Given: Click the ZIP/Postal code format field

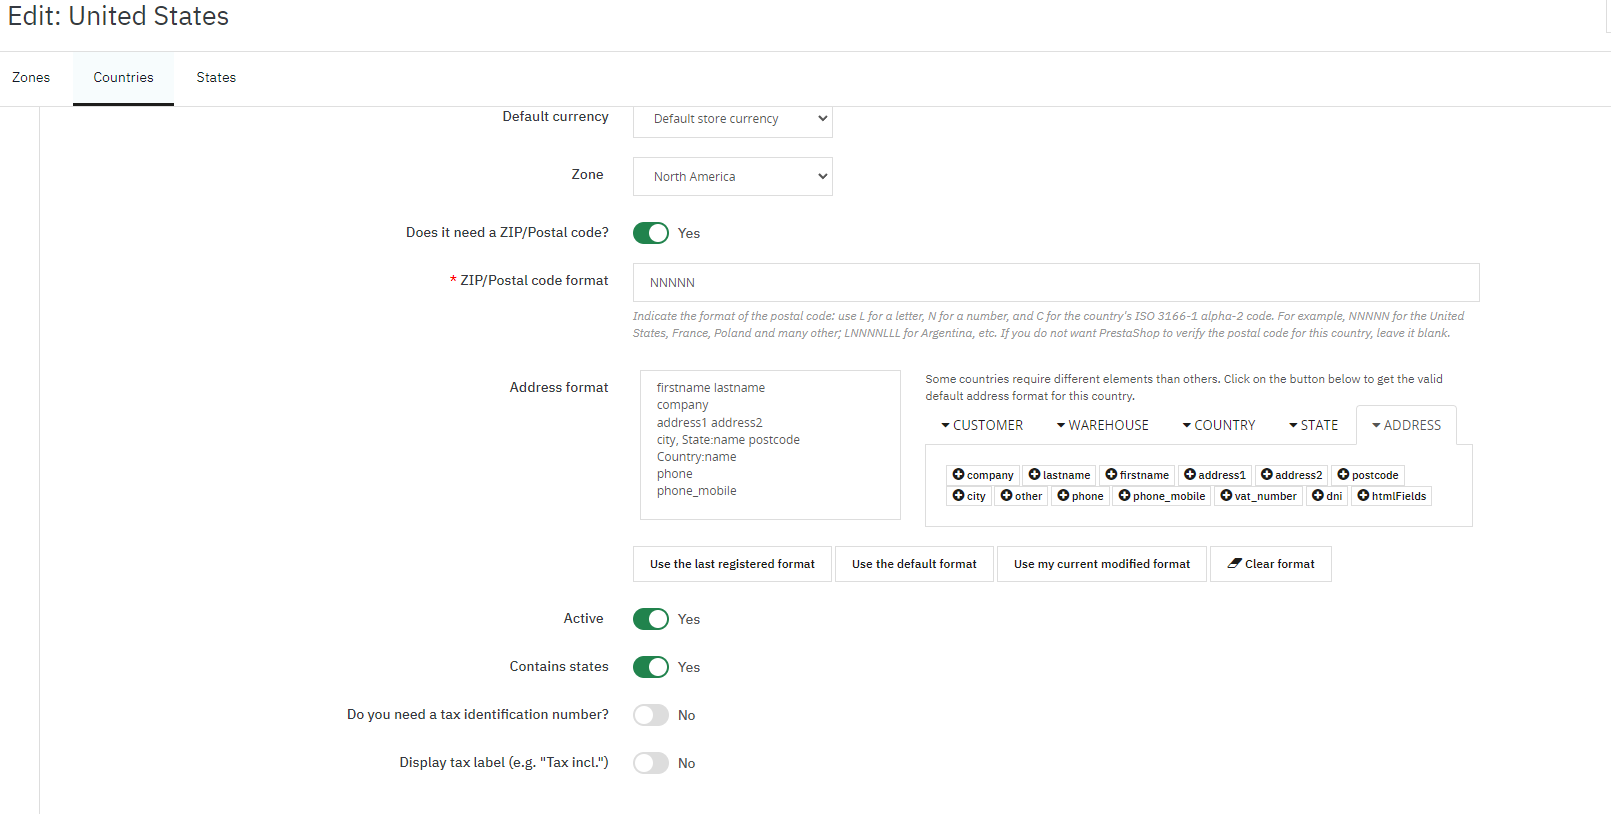Looking at the screenshot, I should 1055,283.
